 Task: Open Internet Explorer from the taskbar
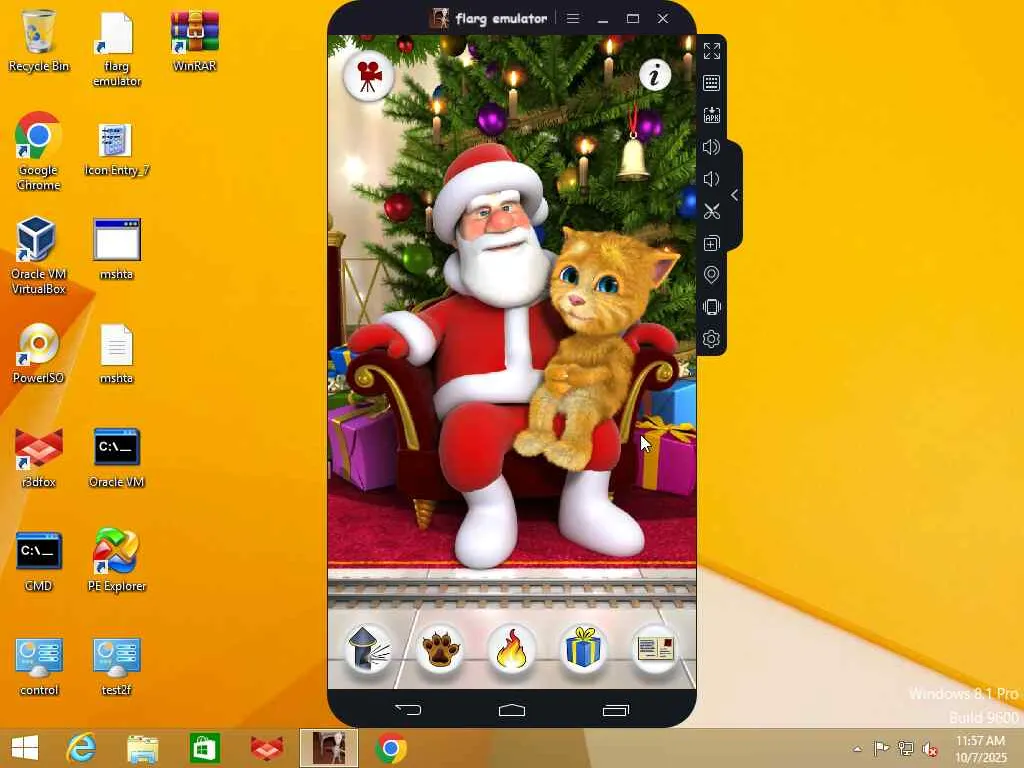point(81,748)
